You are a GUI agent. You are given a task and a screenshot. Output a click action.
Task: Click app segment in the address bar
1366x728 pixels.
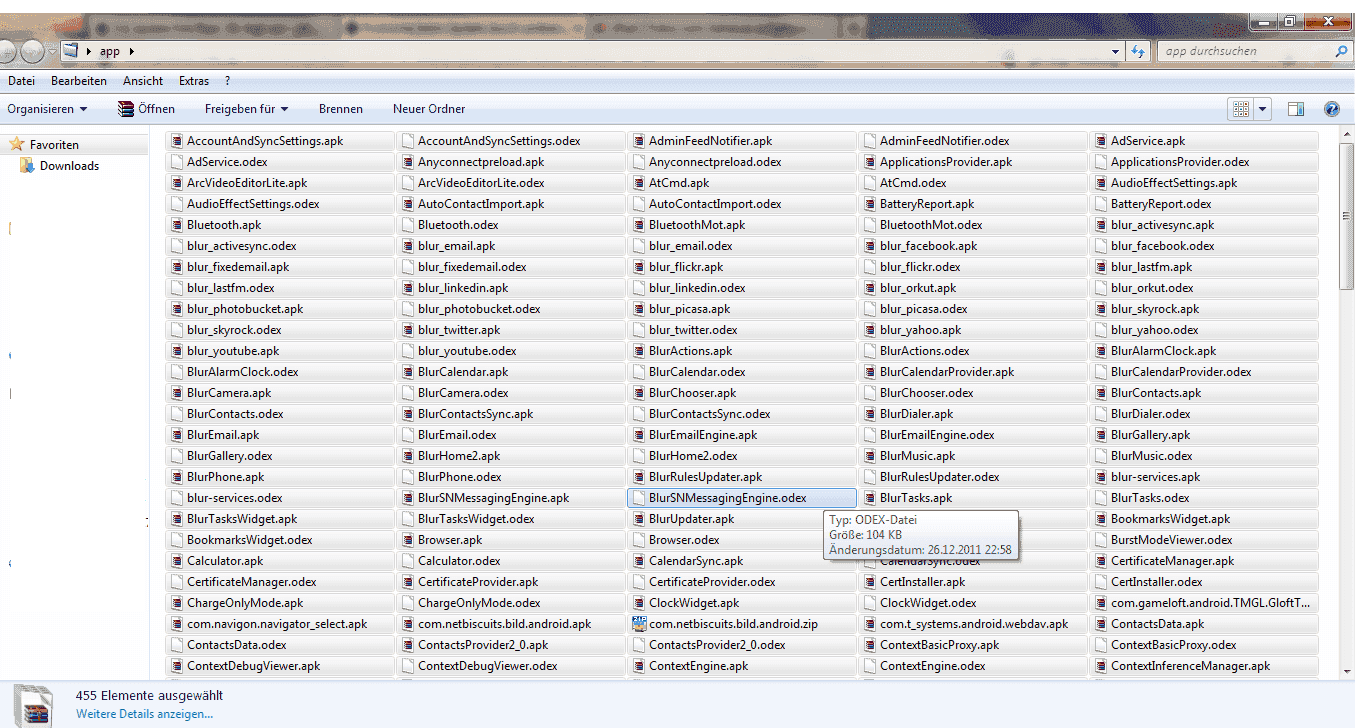110,51
